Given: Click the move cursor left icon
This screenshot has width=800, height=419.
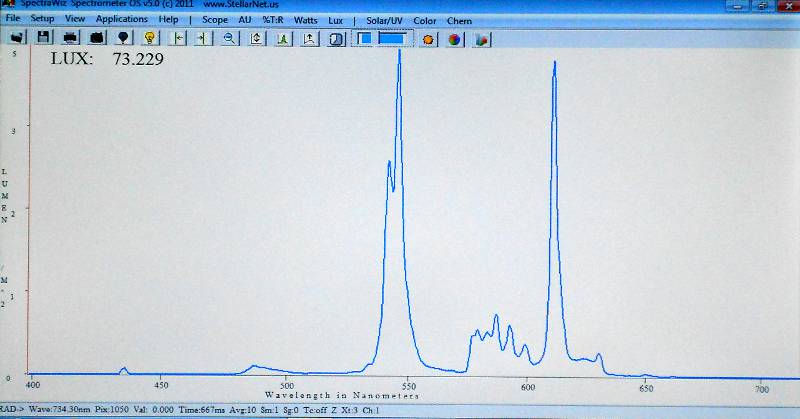Looking at the screenshot, I should click(179, 38).
